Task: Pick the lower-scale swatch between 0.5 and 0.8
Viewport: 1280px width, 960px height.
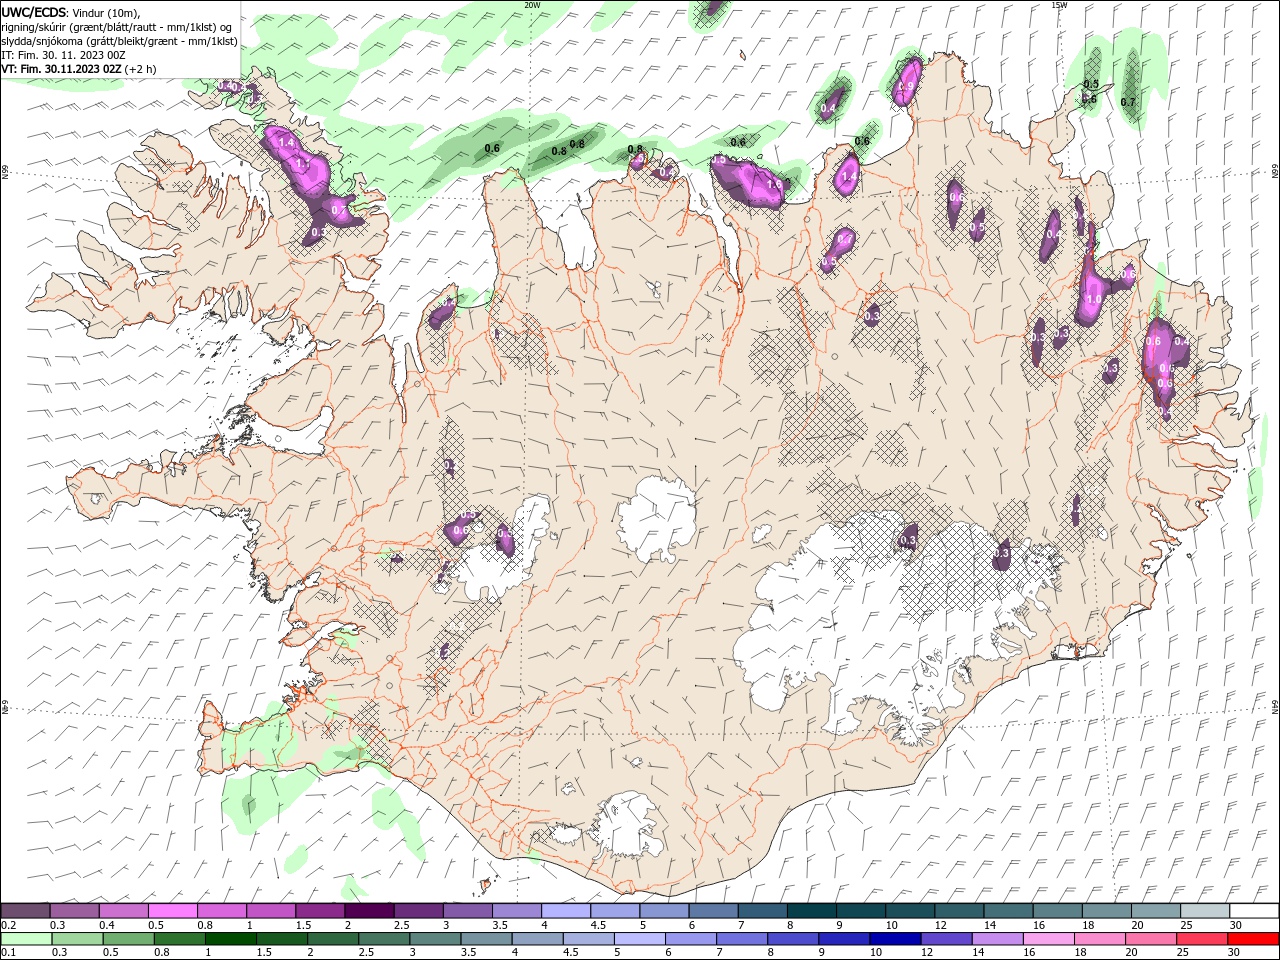Action: 128,939
